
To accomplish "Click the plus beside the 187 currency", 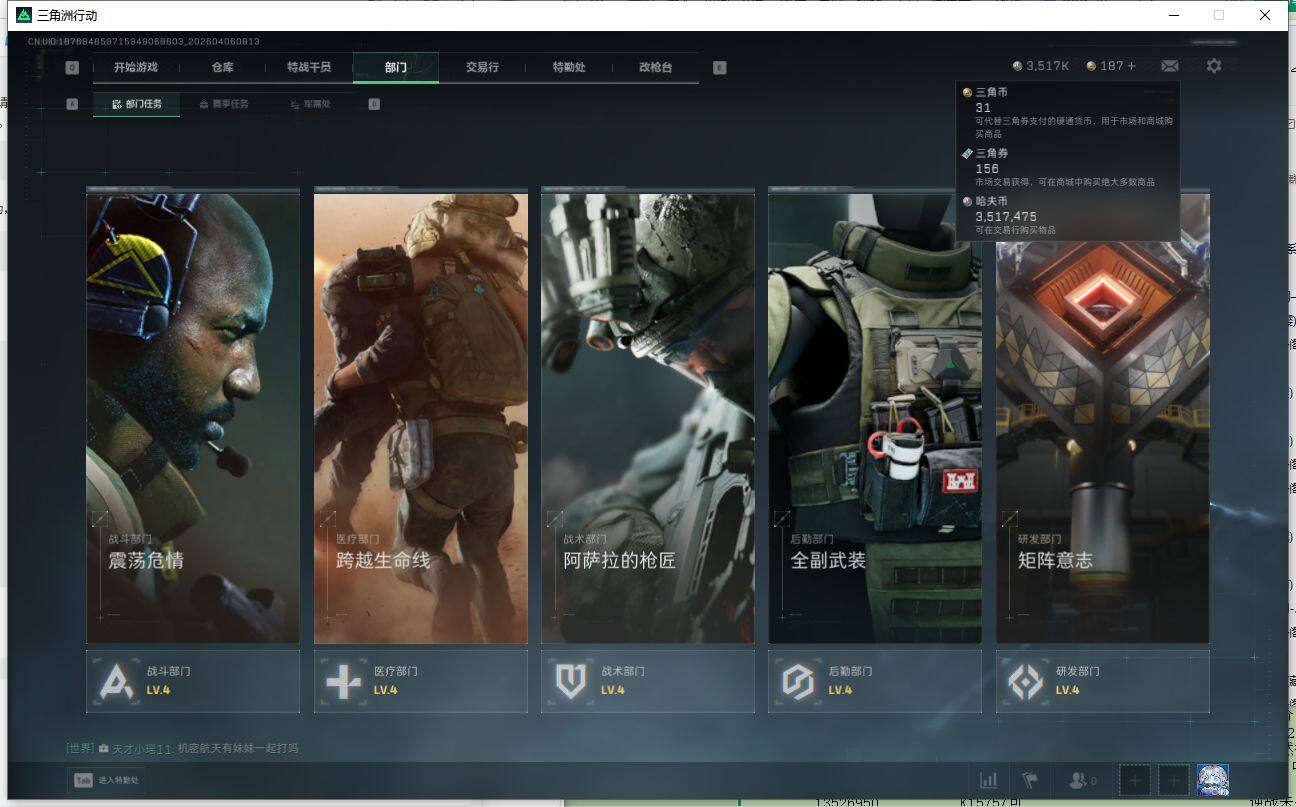I will coord(1131,66).
